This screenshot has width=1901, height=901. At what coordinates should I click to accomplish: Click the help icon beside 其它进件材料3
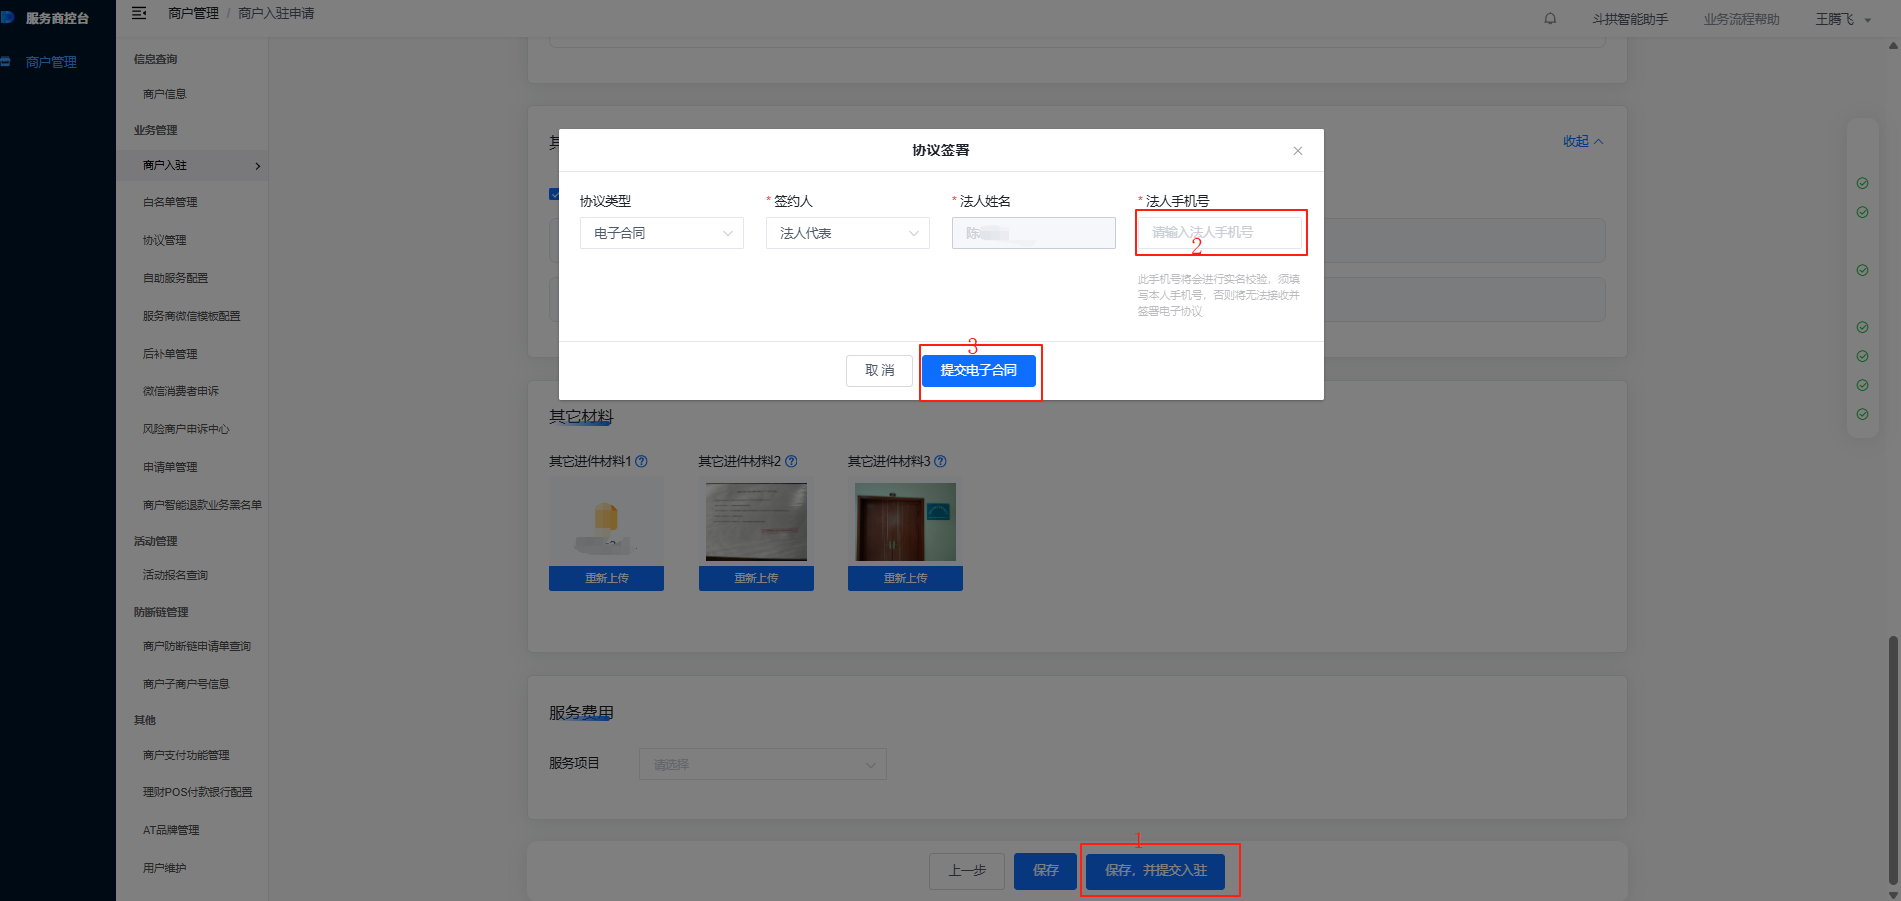(940, 461)
